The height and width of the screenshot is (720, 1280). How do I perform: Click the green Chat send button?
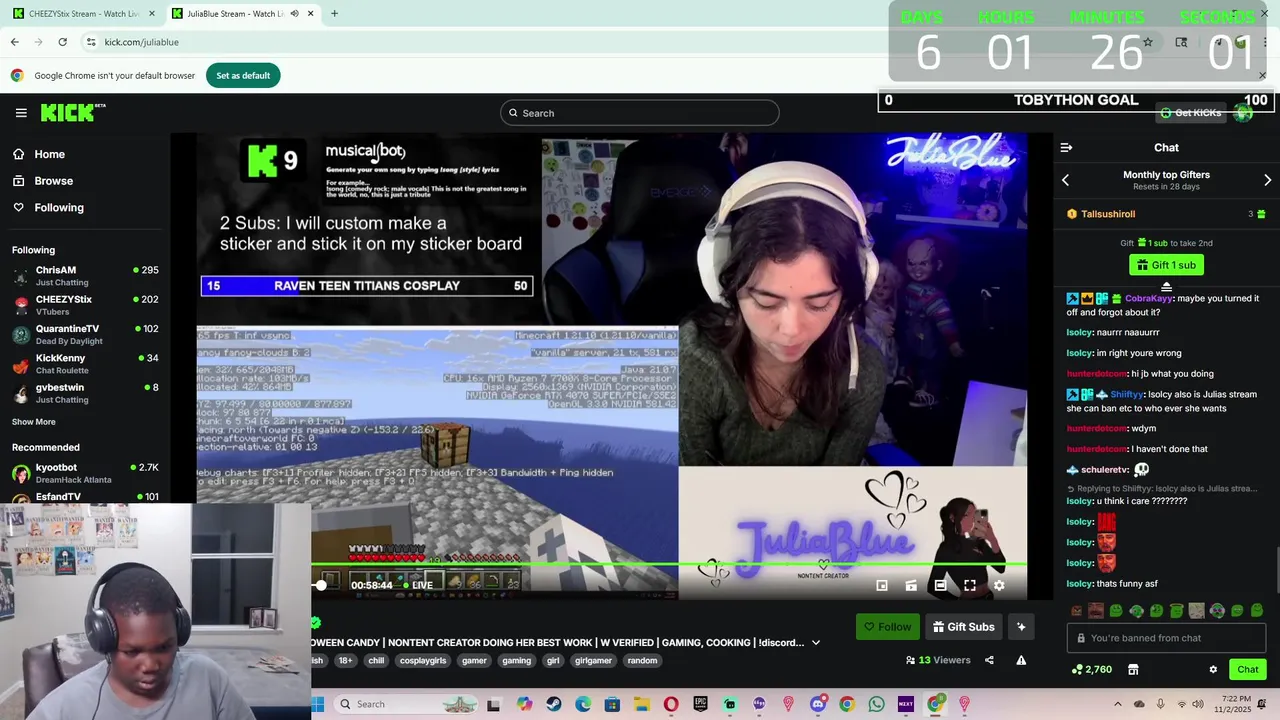point(1247,670)
